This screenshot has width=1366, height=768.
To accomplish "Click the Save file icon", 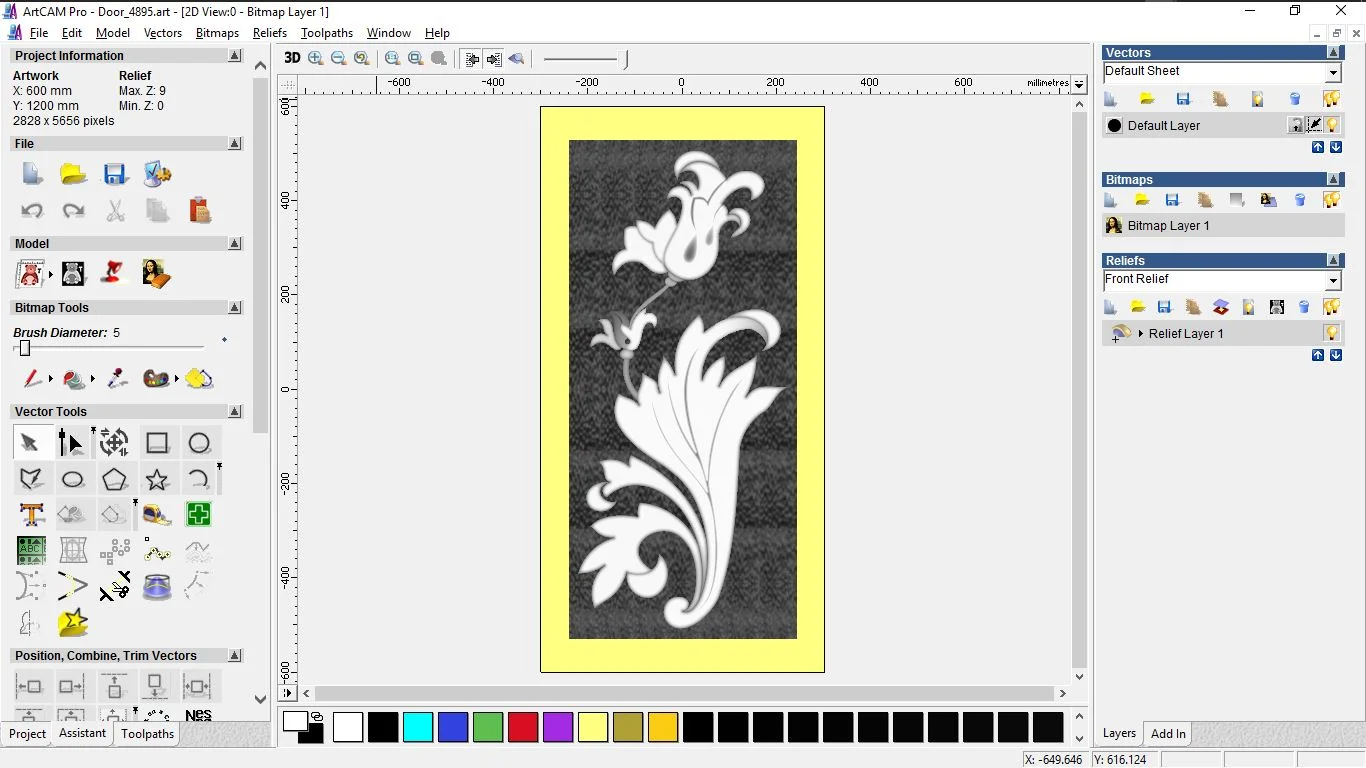I will coord(115,175).
